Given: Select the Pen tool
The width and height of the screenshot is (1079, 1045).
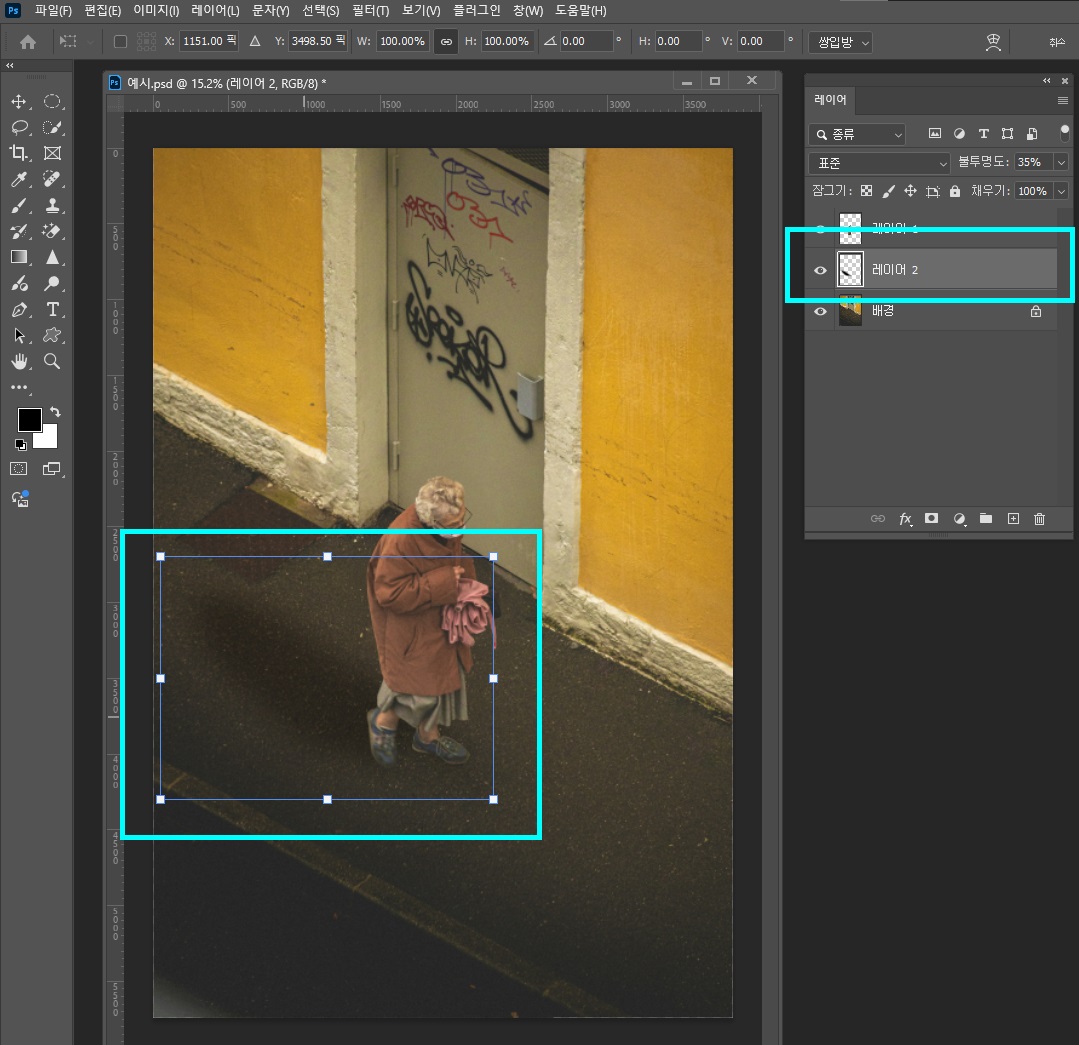Looking at the screenshot, I should coord(19,310).
